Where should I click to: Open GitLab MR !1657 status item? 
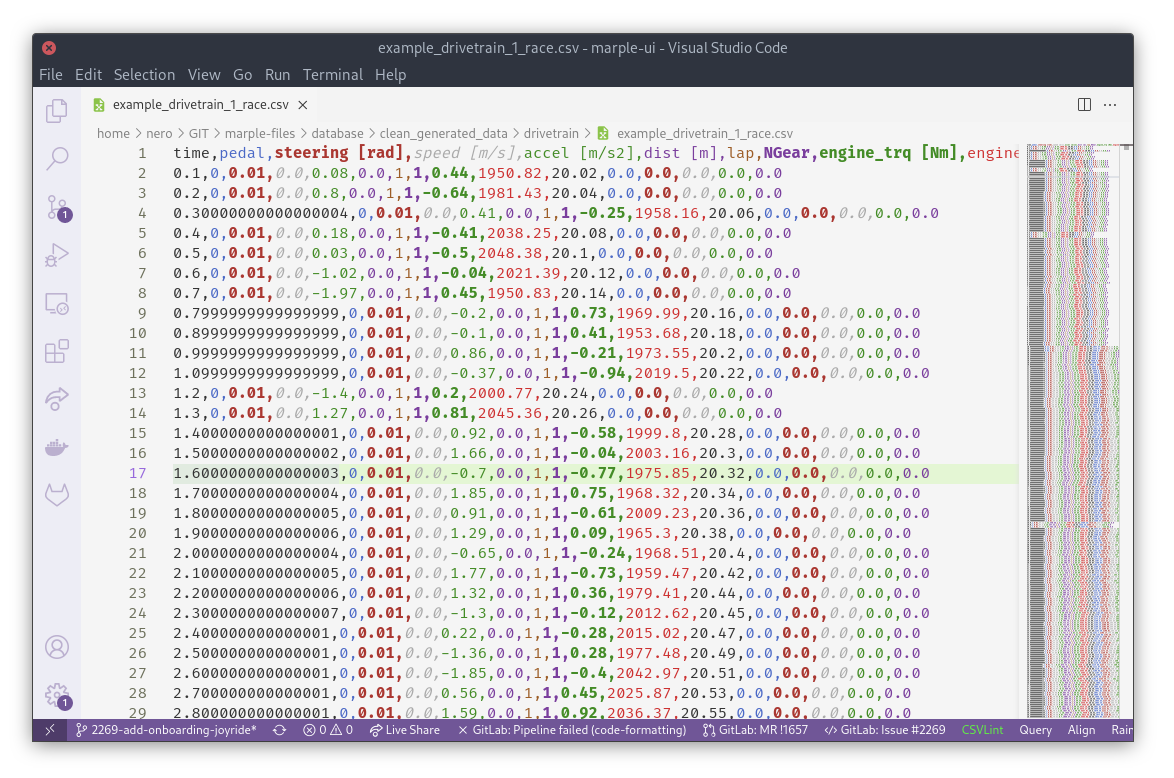click(x=755, y=730)
